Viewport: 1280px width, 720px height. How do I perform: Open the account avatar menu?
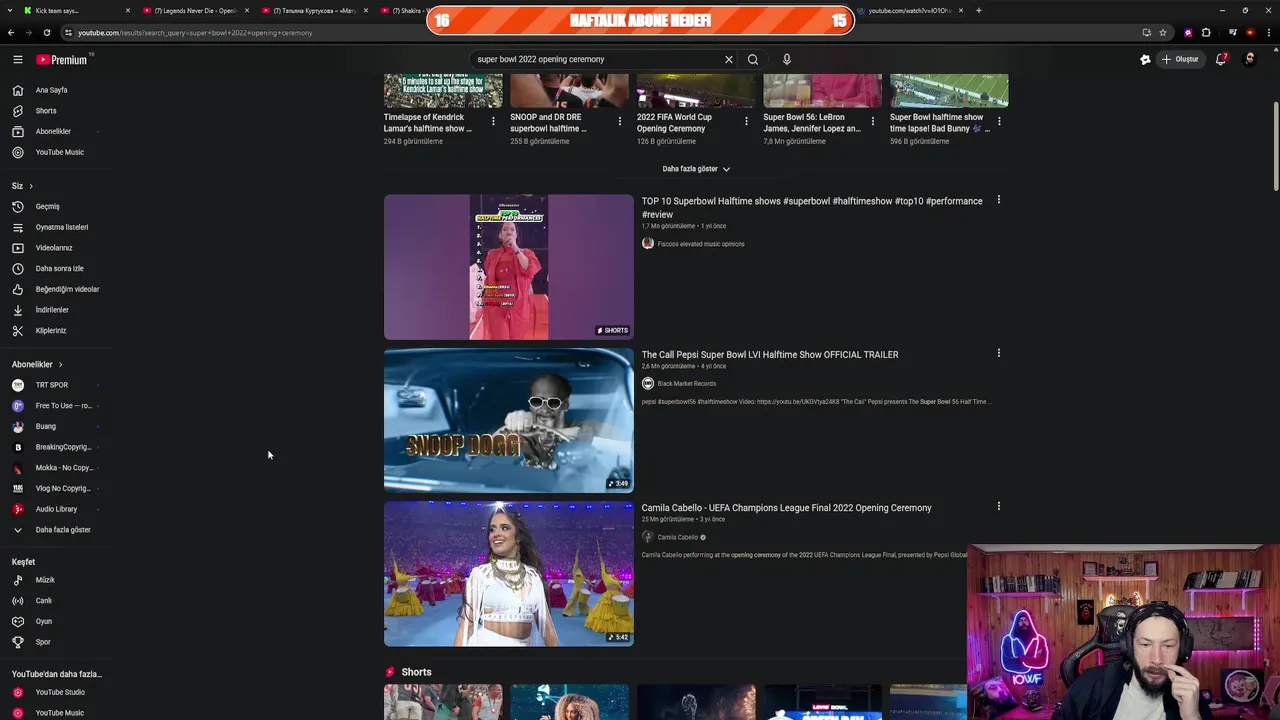click(x=1249, y=59)
